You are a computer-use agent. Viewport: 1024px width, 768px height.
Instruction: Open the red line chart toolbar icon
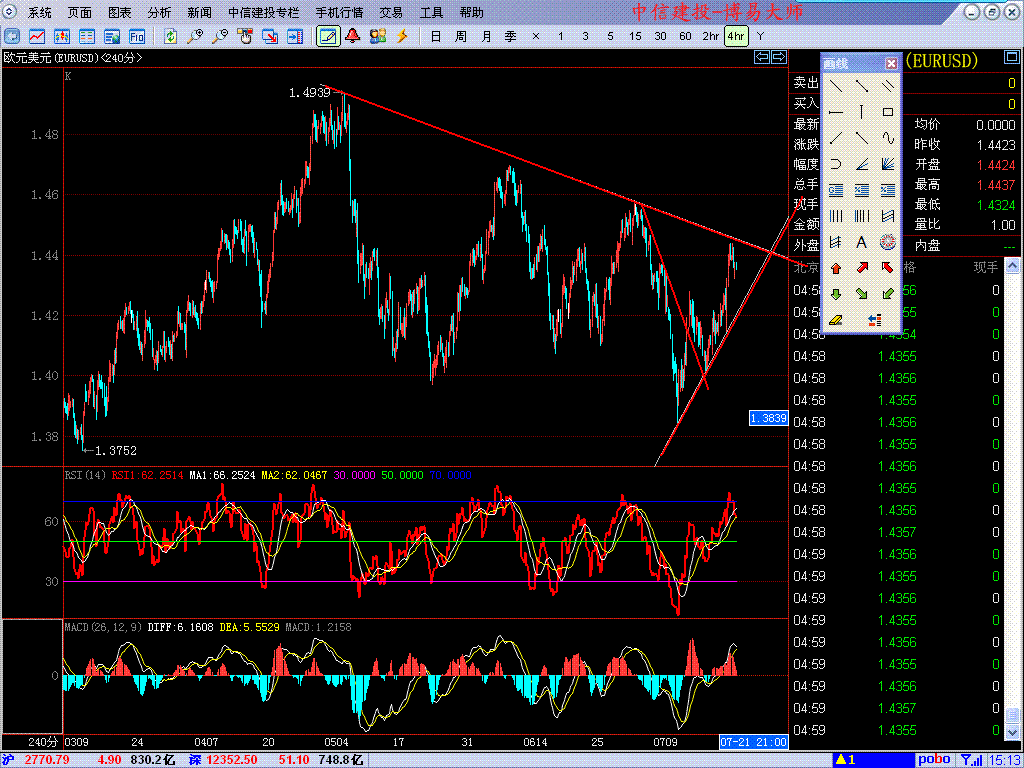(x=37, y=36)
